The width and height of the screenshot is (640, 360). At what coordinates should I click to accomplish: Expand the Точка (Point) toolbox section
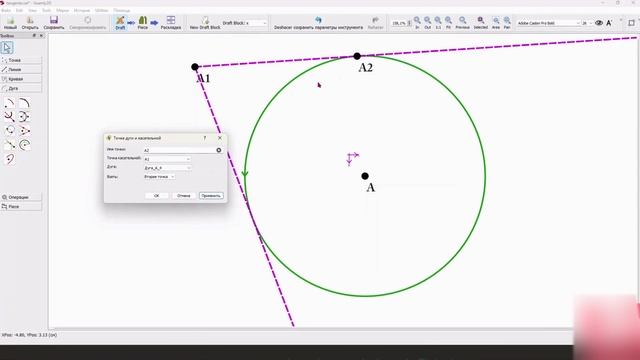tap(21, 60)
